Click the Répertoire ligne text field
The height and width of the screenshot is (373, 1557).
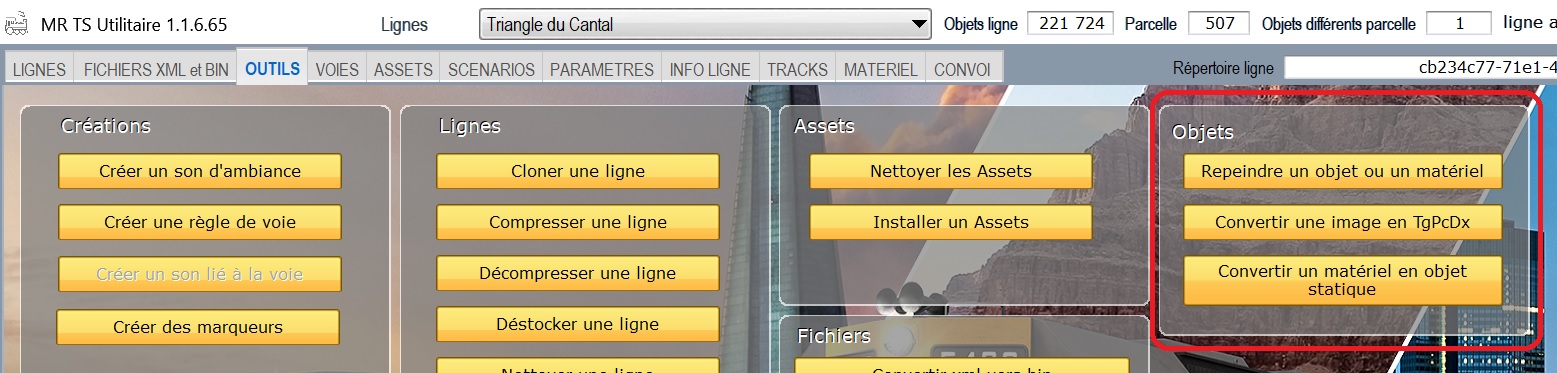1420,68
